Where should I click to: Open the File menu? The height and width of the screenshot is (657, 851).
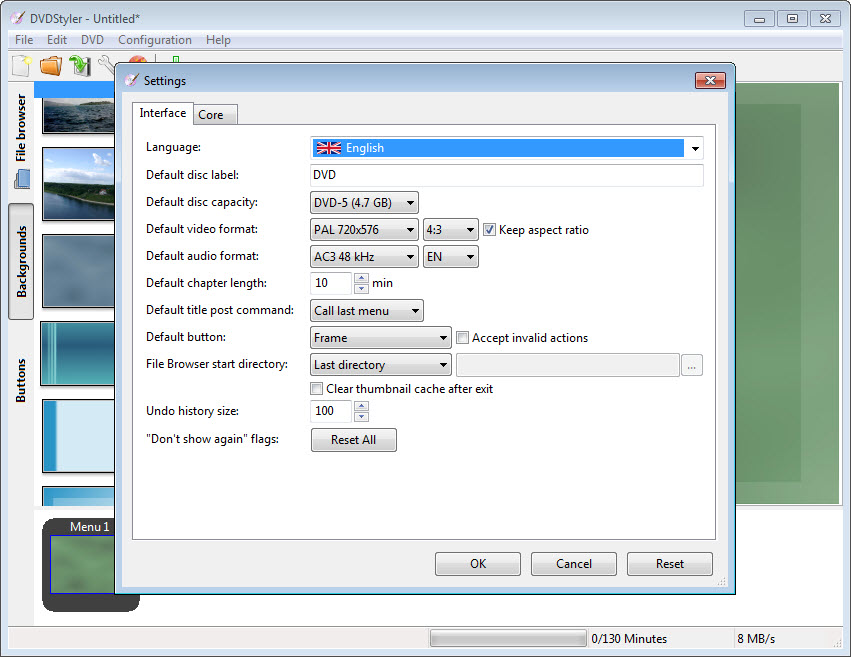(x=24, y=40)
